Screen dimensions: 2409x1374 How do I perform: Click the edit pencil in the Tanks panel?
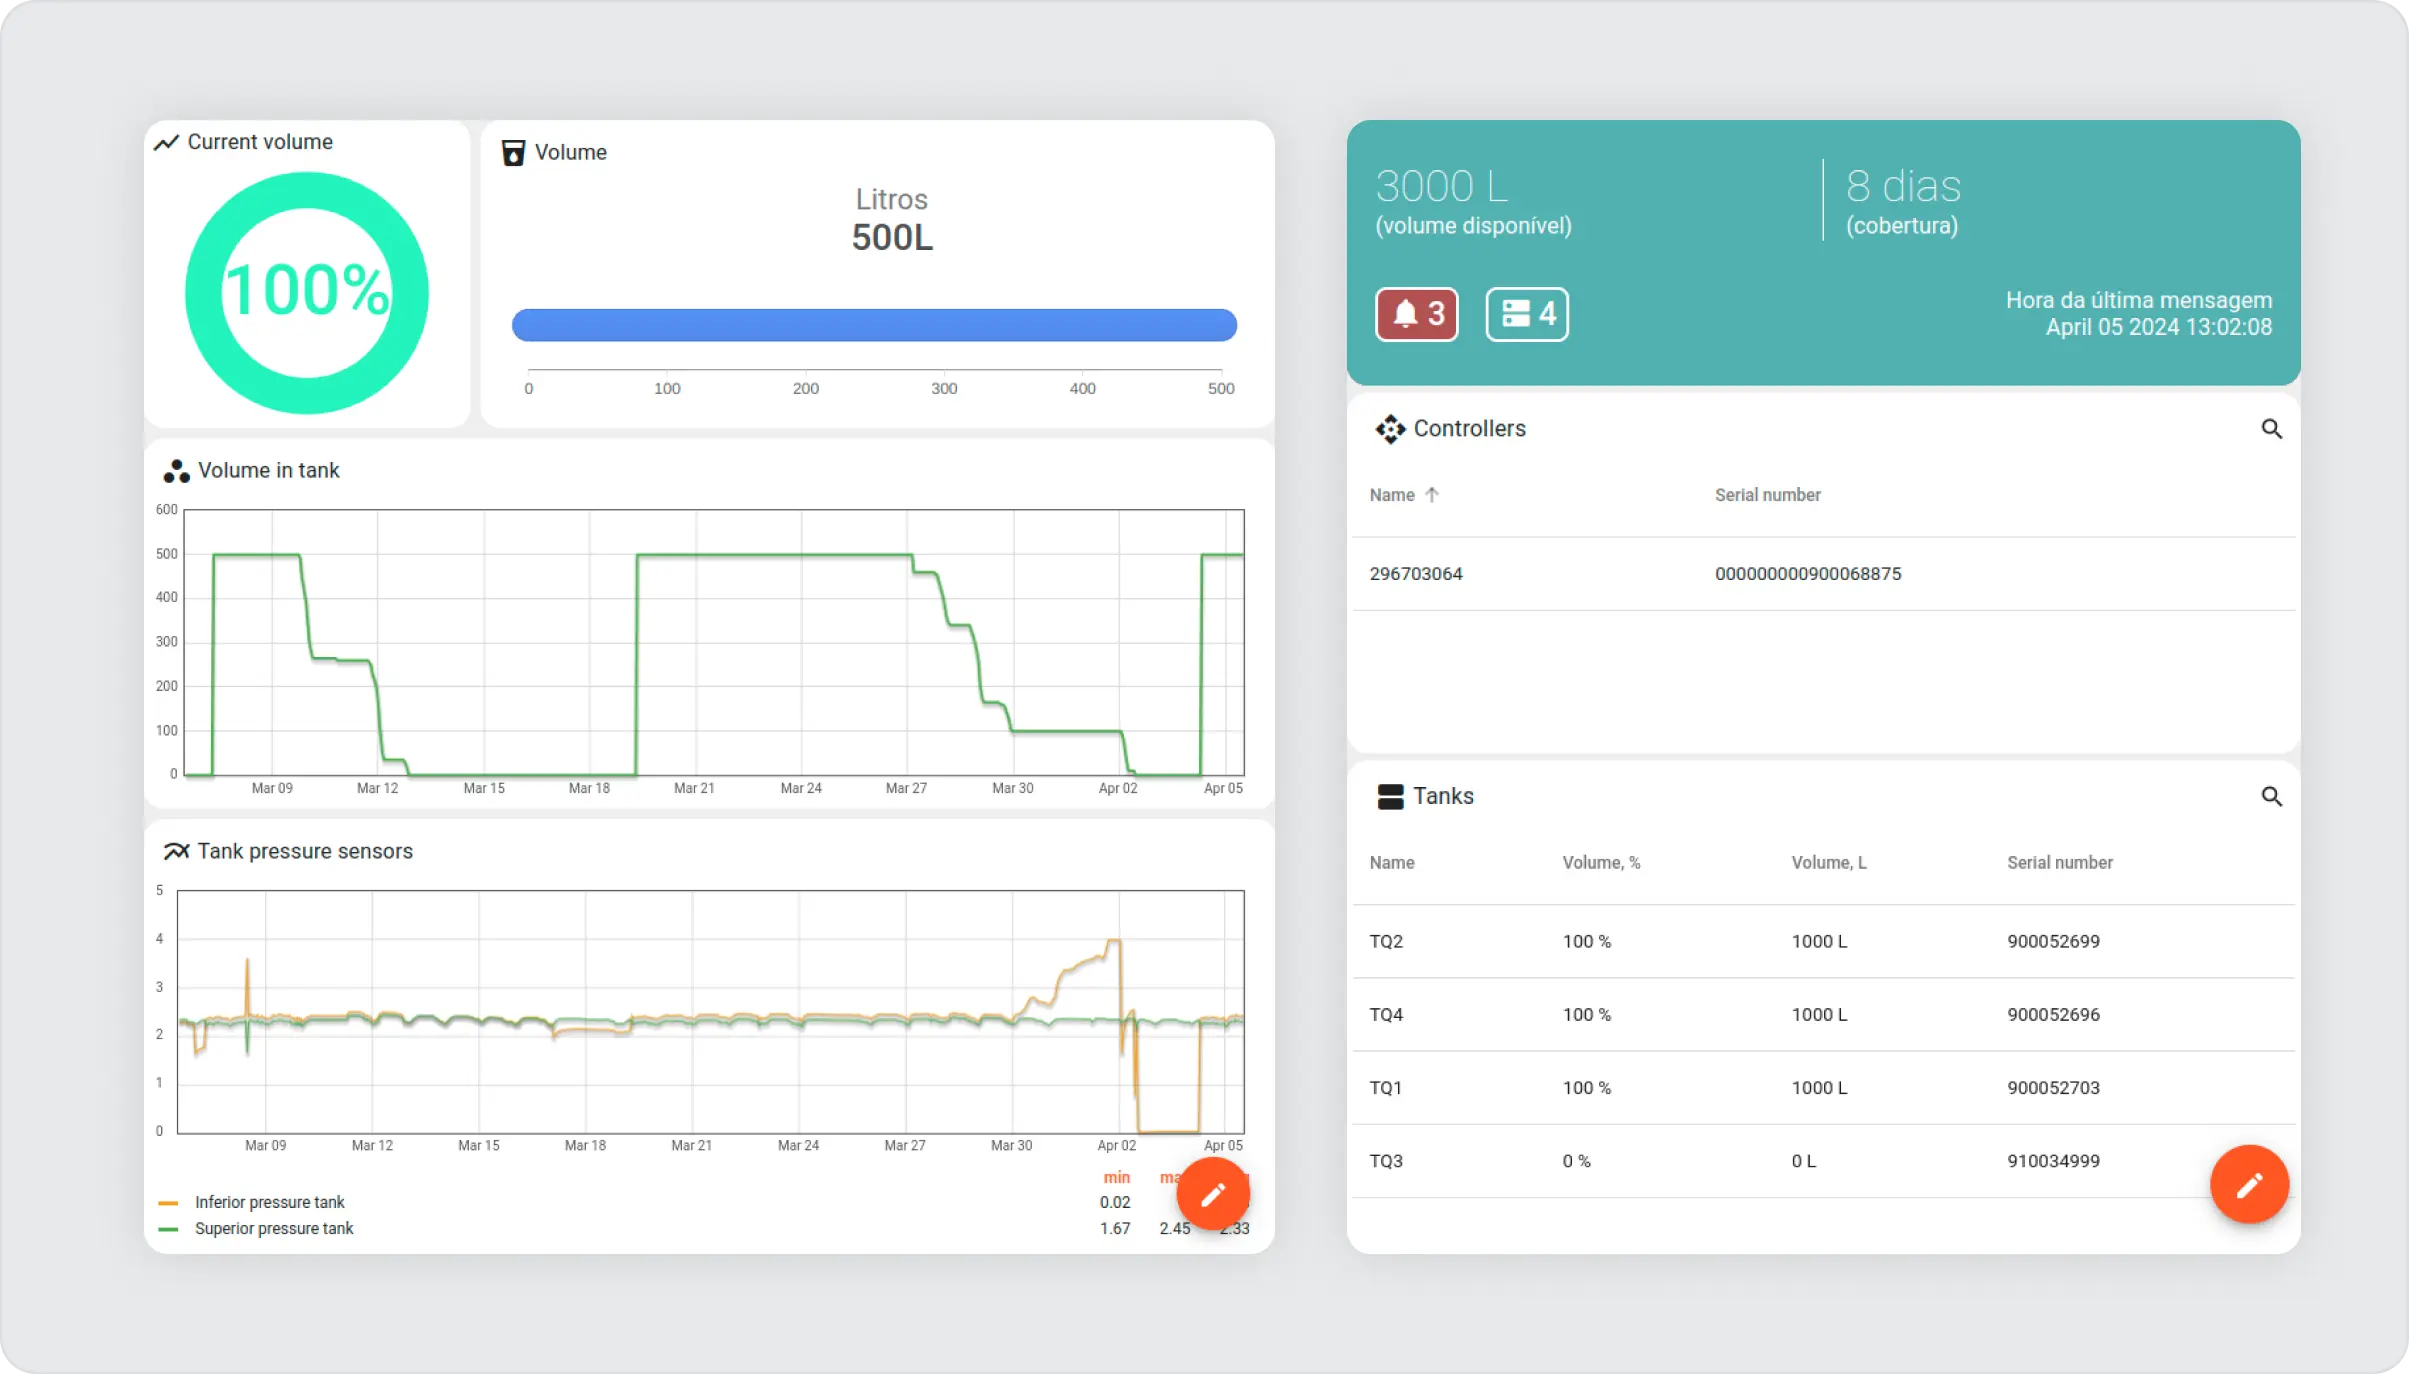2248,1184
